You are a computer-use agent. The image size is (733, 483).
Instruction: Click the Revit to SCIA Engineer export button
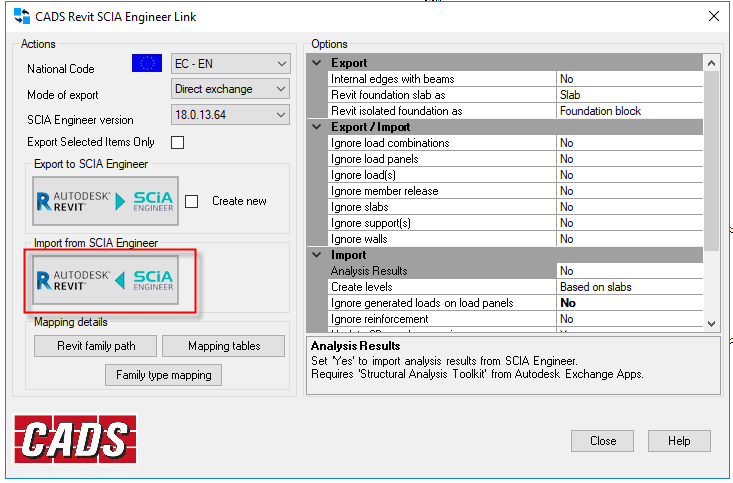[x=105, y=201]
